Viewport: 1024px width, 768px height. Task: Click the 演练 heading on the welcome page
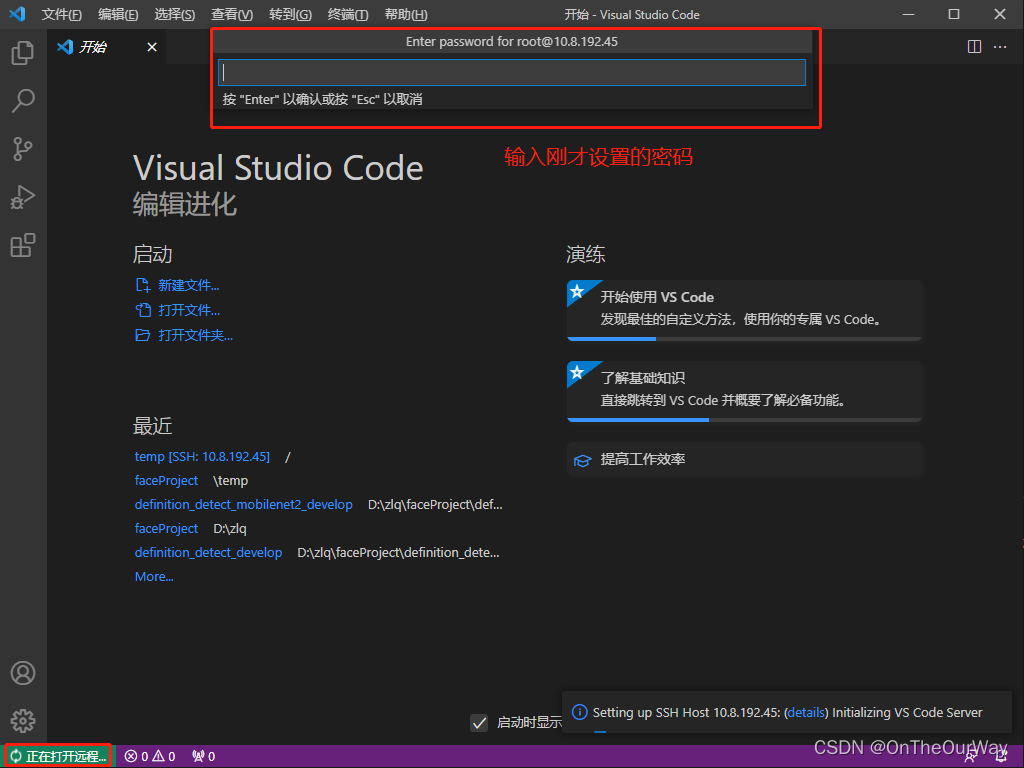click(x=586, y=254)
